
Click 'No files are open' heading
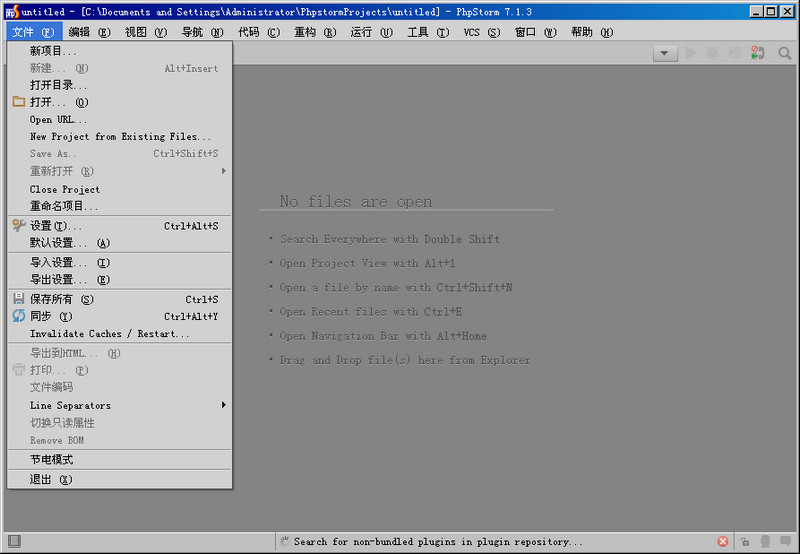coord(356,202)
